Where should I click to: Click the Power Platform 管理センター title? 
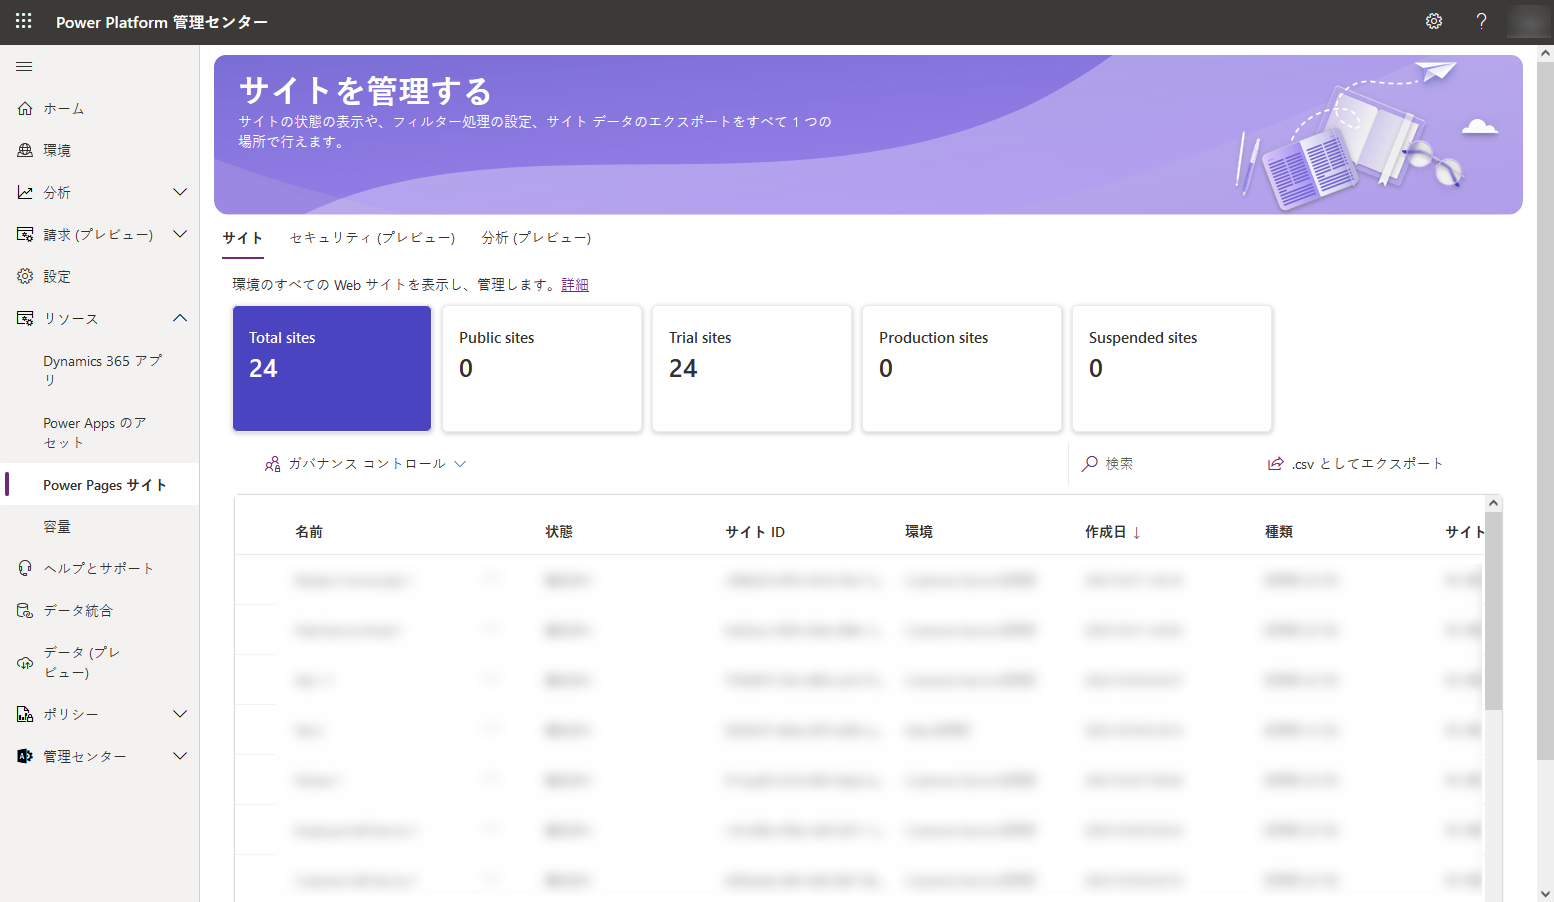click(x=162, y=22)
